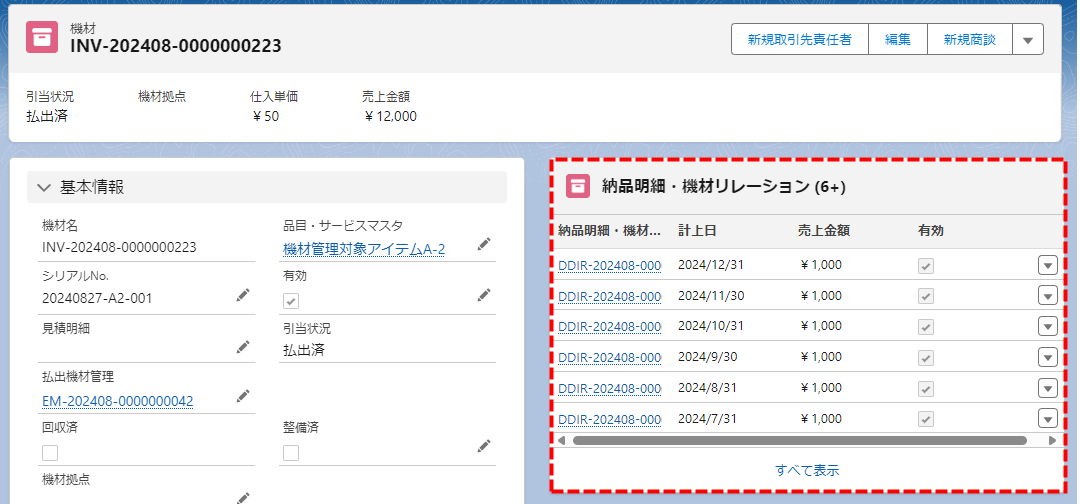Viewport: 1080px width, 504px height.
Task: Toggle the 回収済 checkbox
Action: coord(50,453)
